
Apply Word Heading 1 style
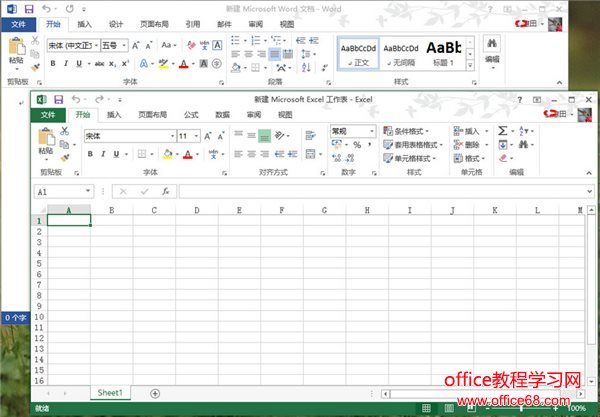[443, 54]
